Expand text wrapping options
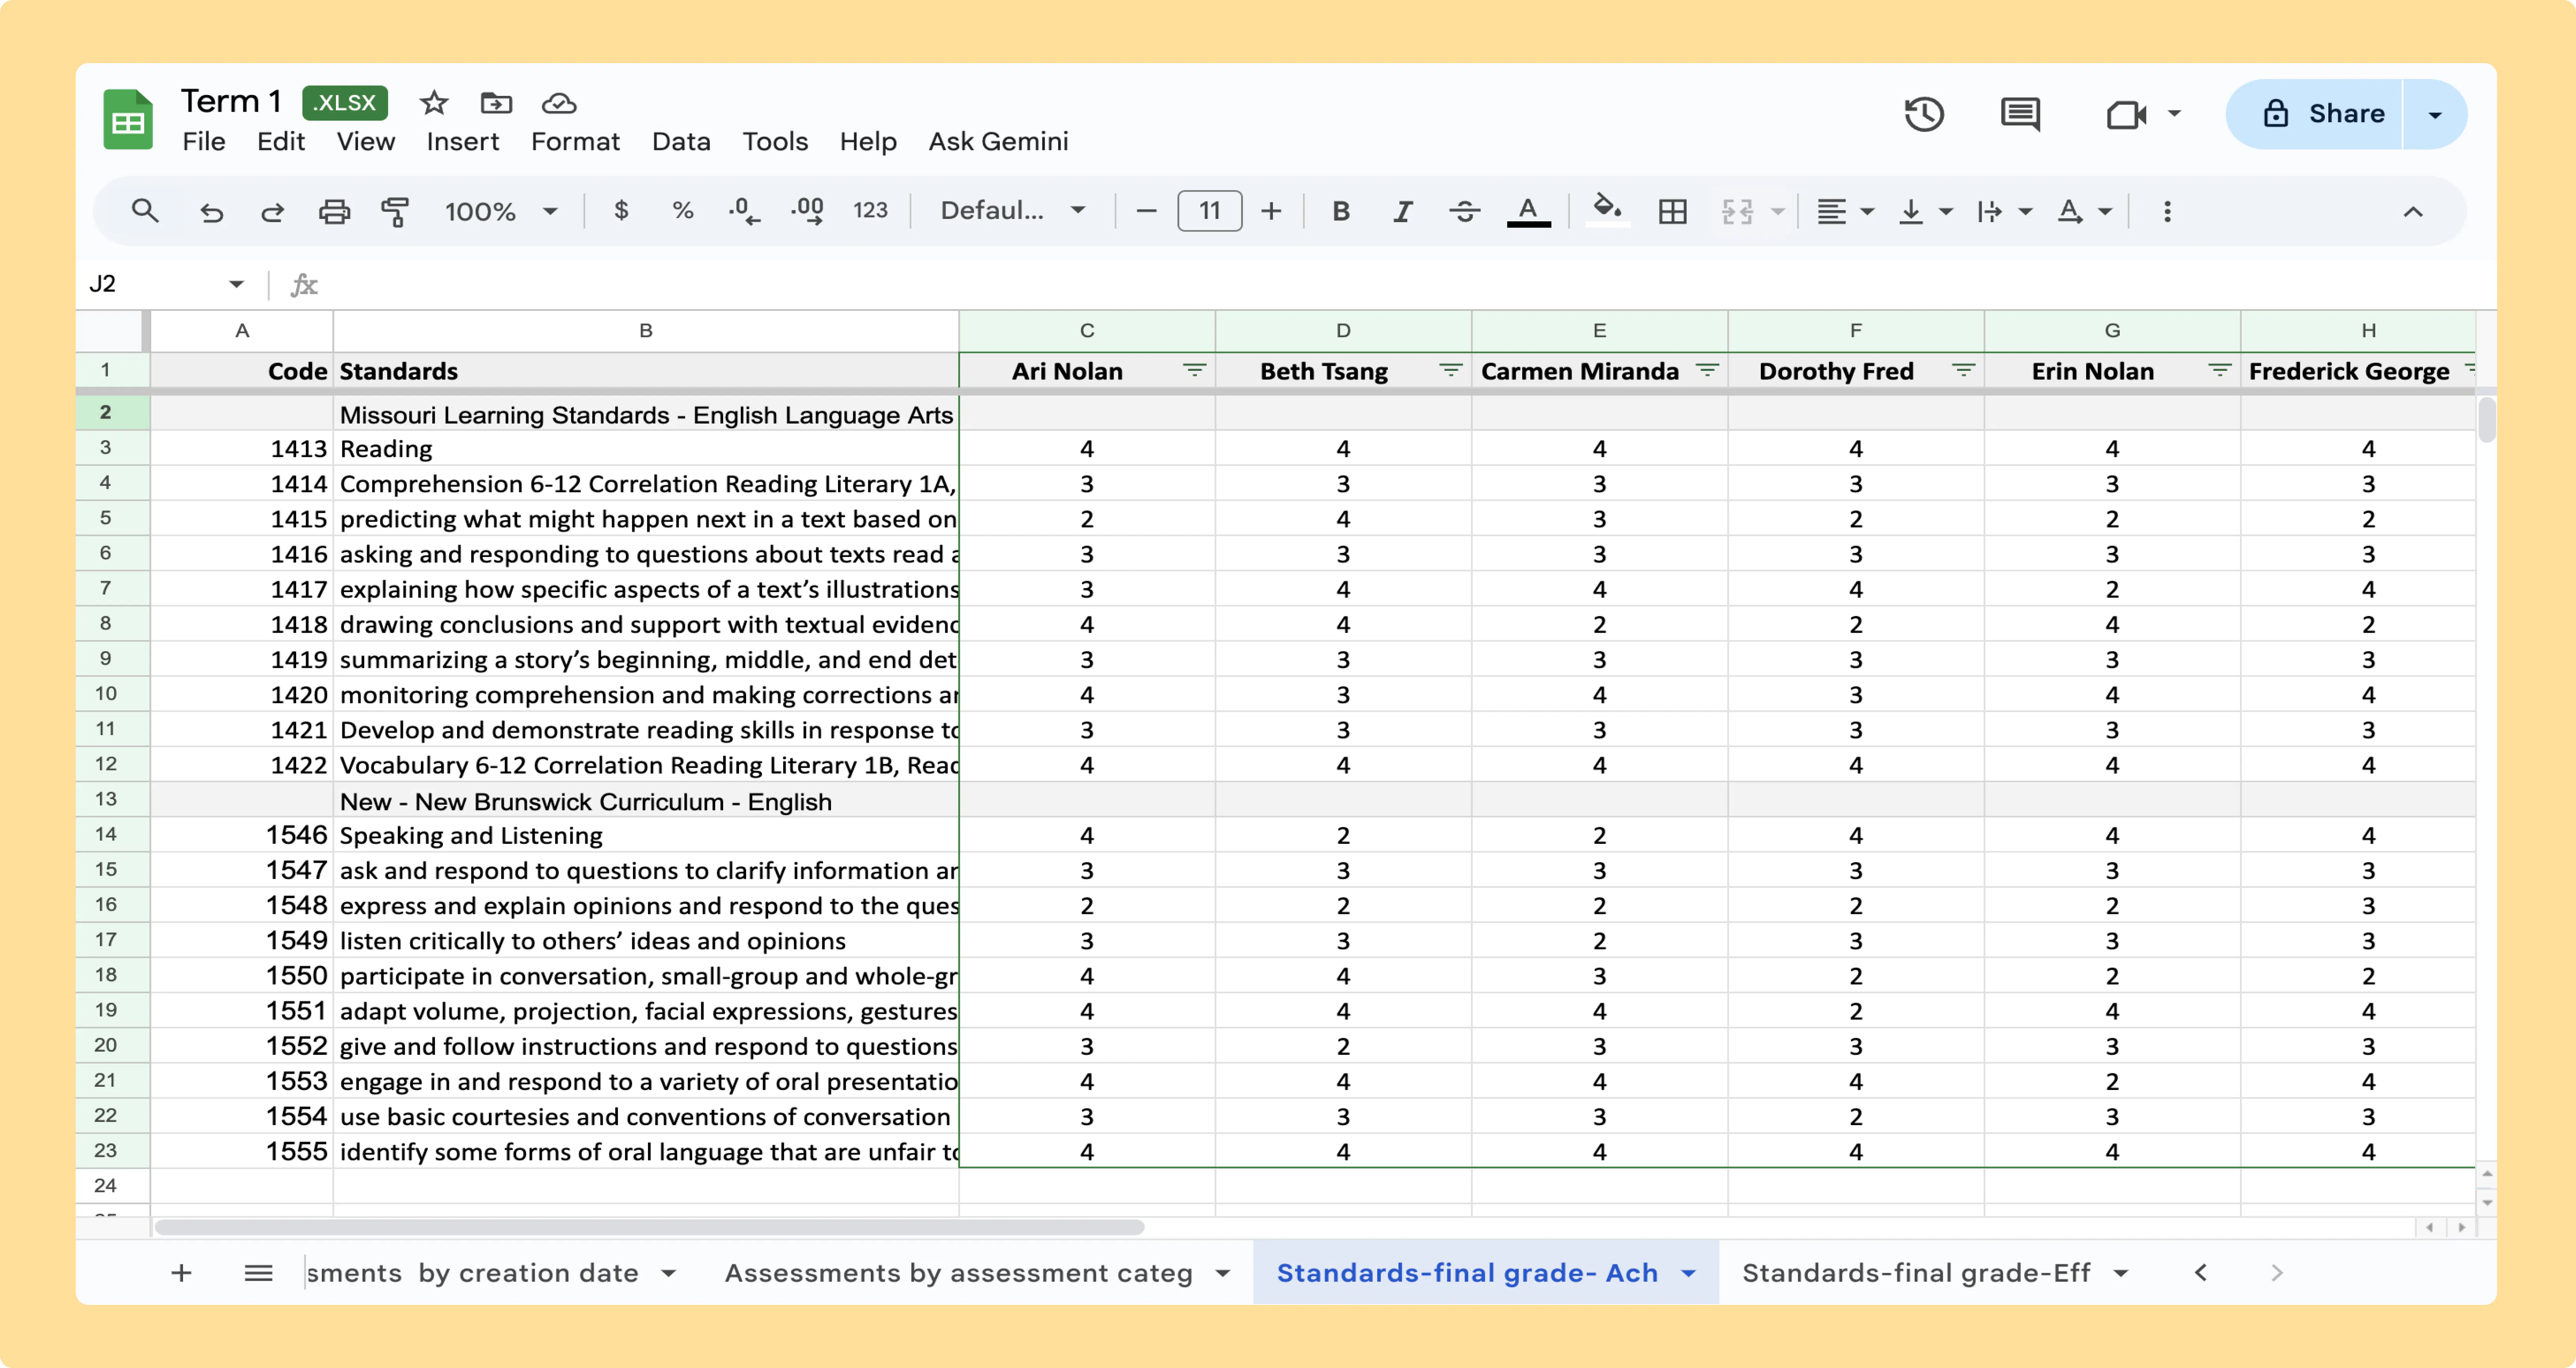 click(x=2025, y=212)
